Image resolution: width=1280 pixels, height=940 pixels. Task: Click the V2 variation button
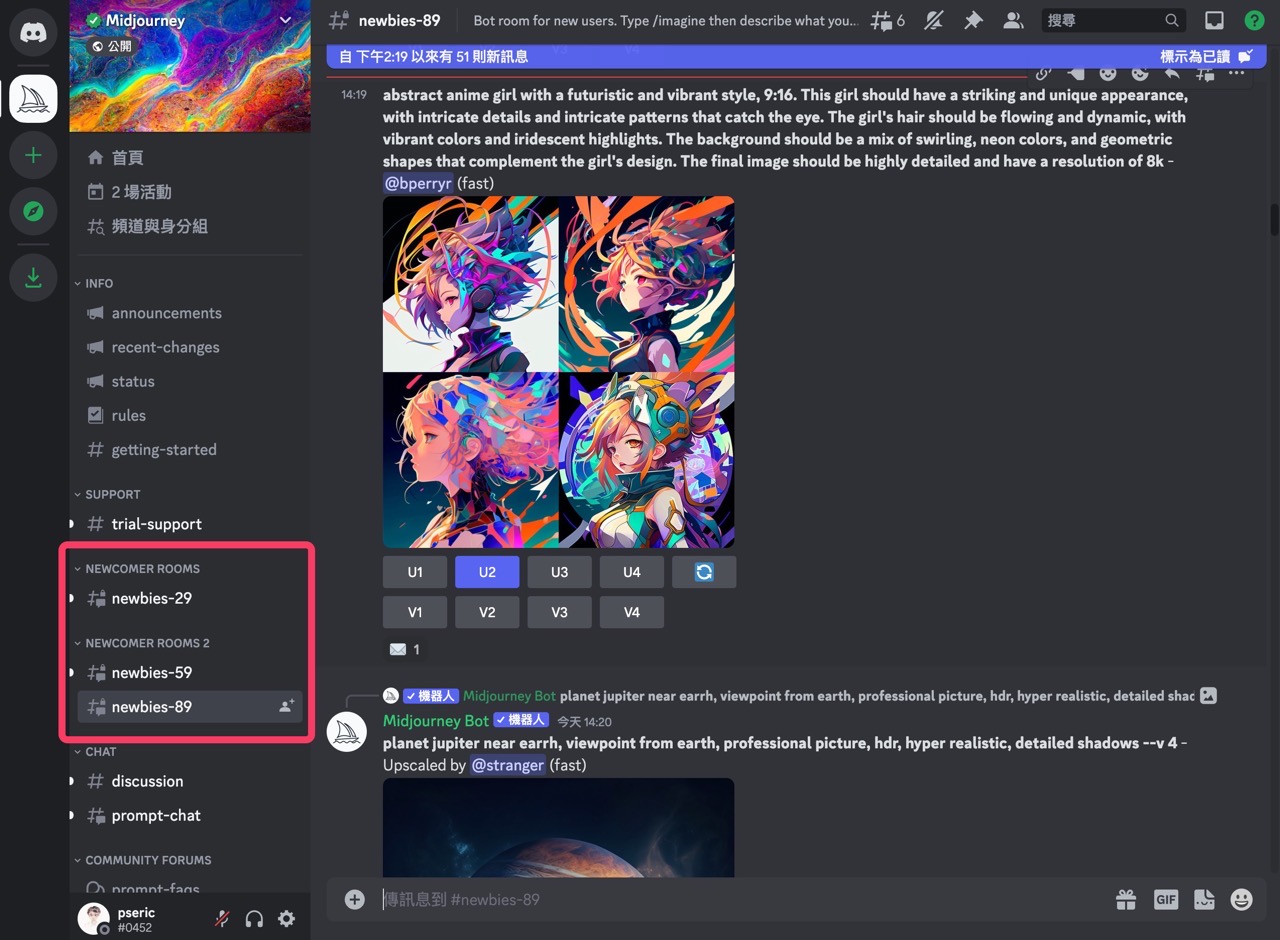(487, 612)
